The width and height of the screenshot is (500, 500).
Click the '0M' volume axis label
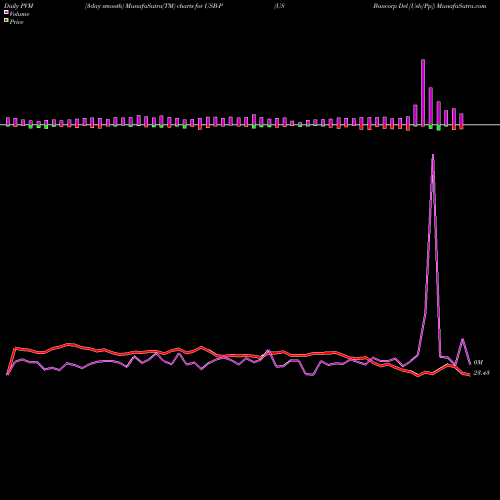click(478, 362)
